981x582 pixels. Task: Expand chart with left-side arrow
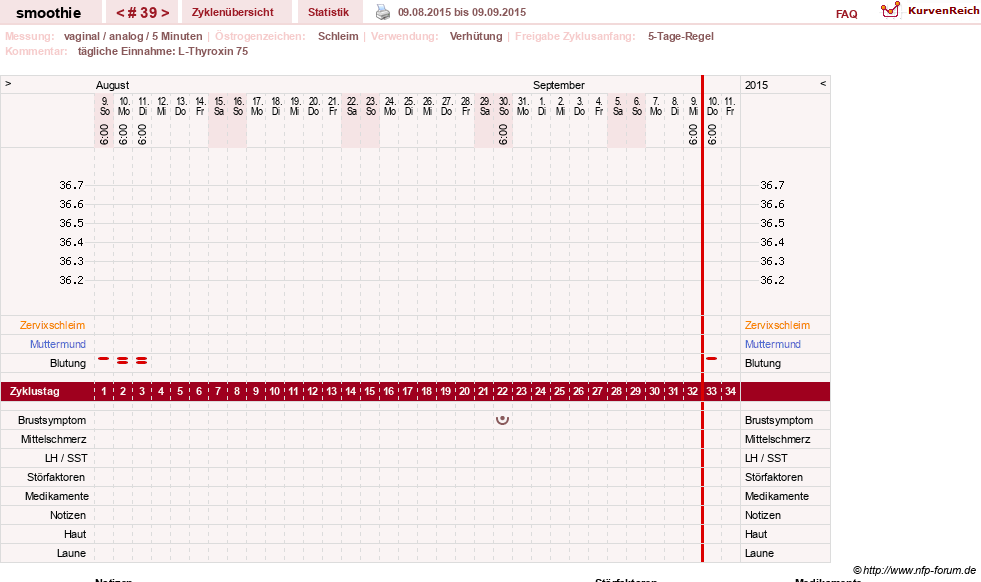coord(8,83)
